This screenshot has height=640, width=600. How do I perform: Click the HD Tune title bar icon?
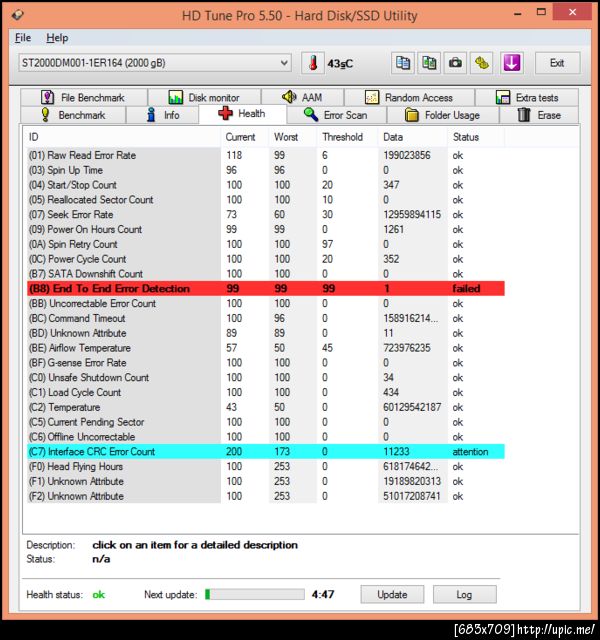pos(18,16)
